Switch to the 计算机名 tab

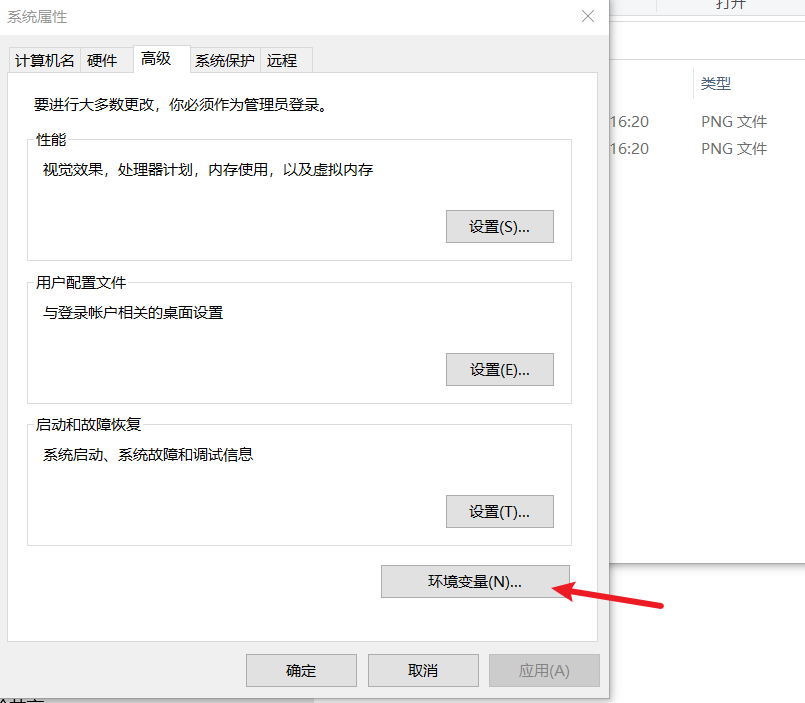45,61
